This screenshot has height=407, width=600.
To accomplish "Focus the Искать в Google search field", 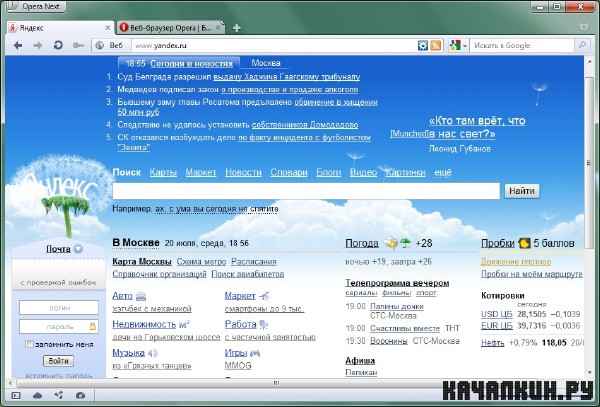I will click(x=523, y=46).
